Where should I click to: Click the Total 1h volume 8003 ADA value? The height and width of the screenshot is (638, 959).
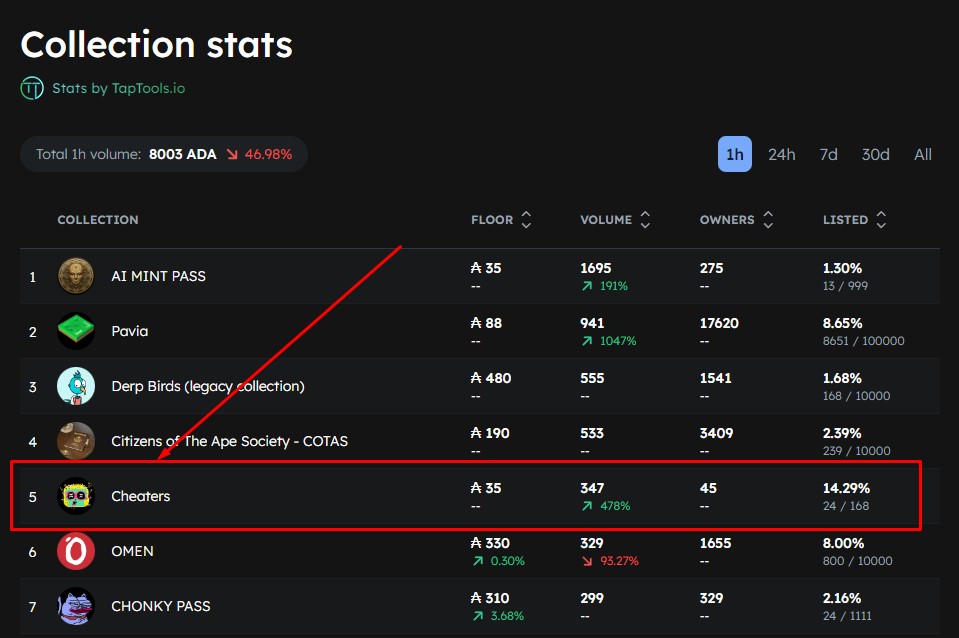183,154
